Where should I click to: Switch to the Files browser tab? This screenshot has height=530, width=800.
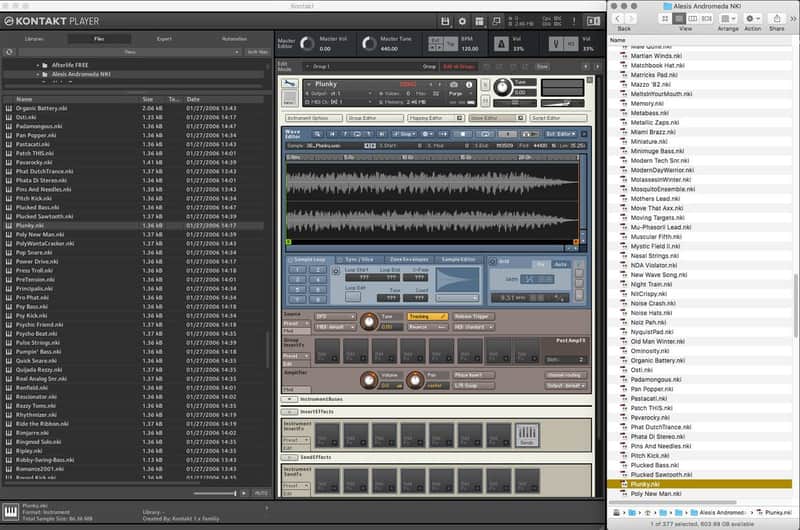coord(99,39)
